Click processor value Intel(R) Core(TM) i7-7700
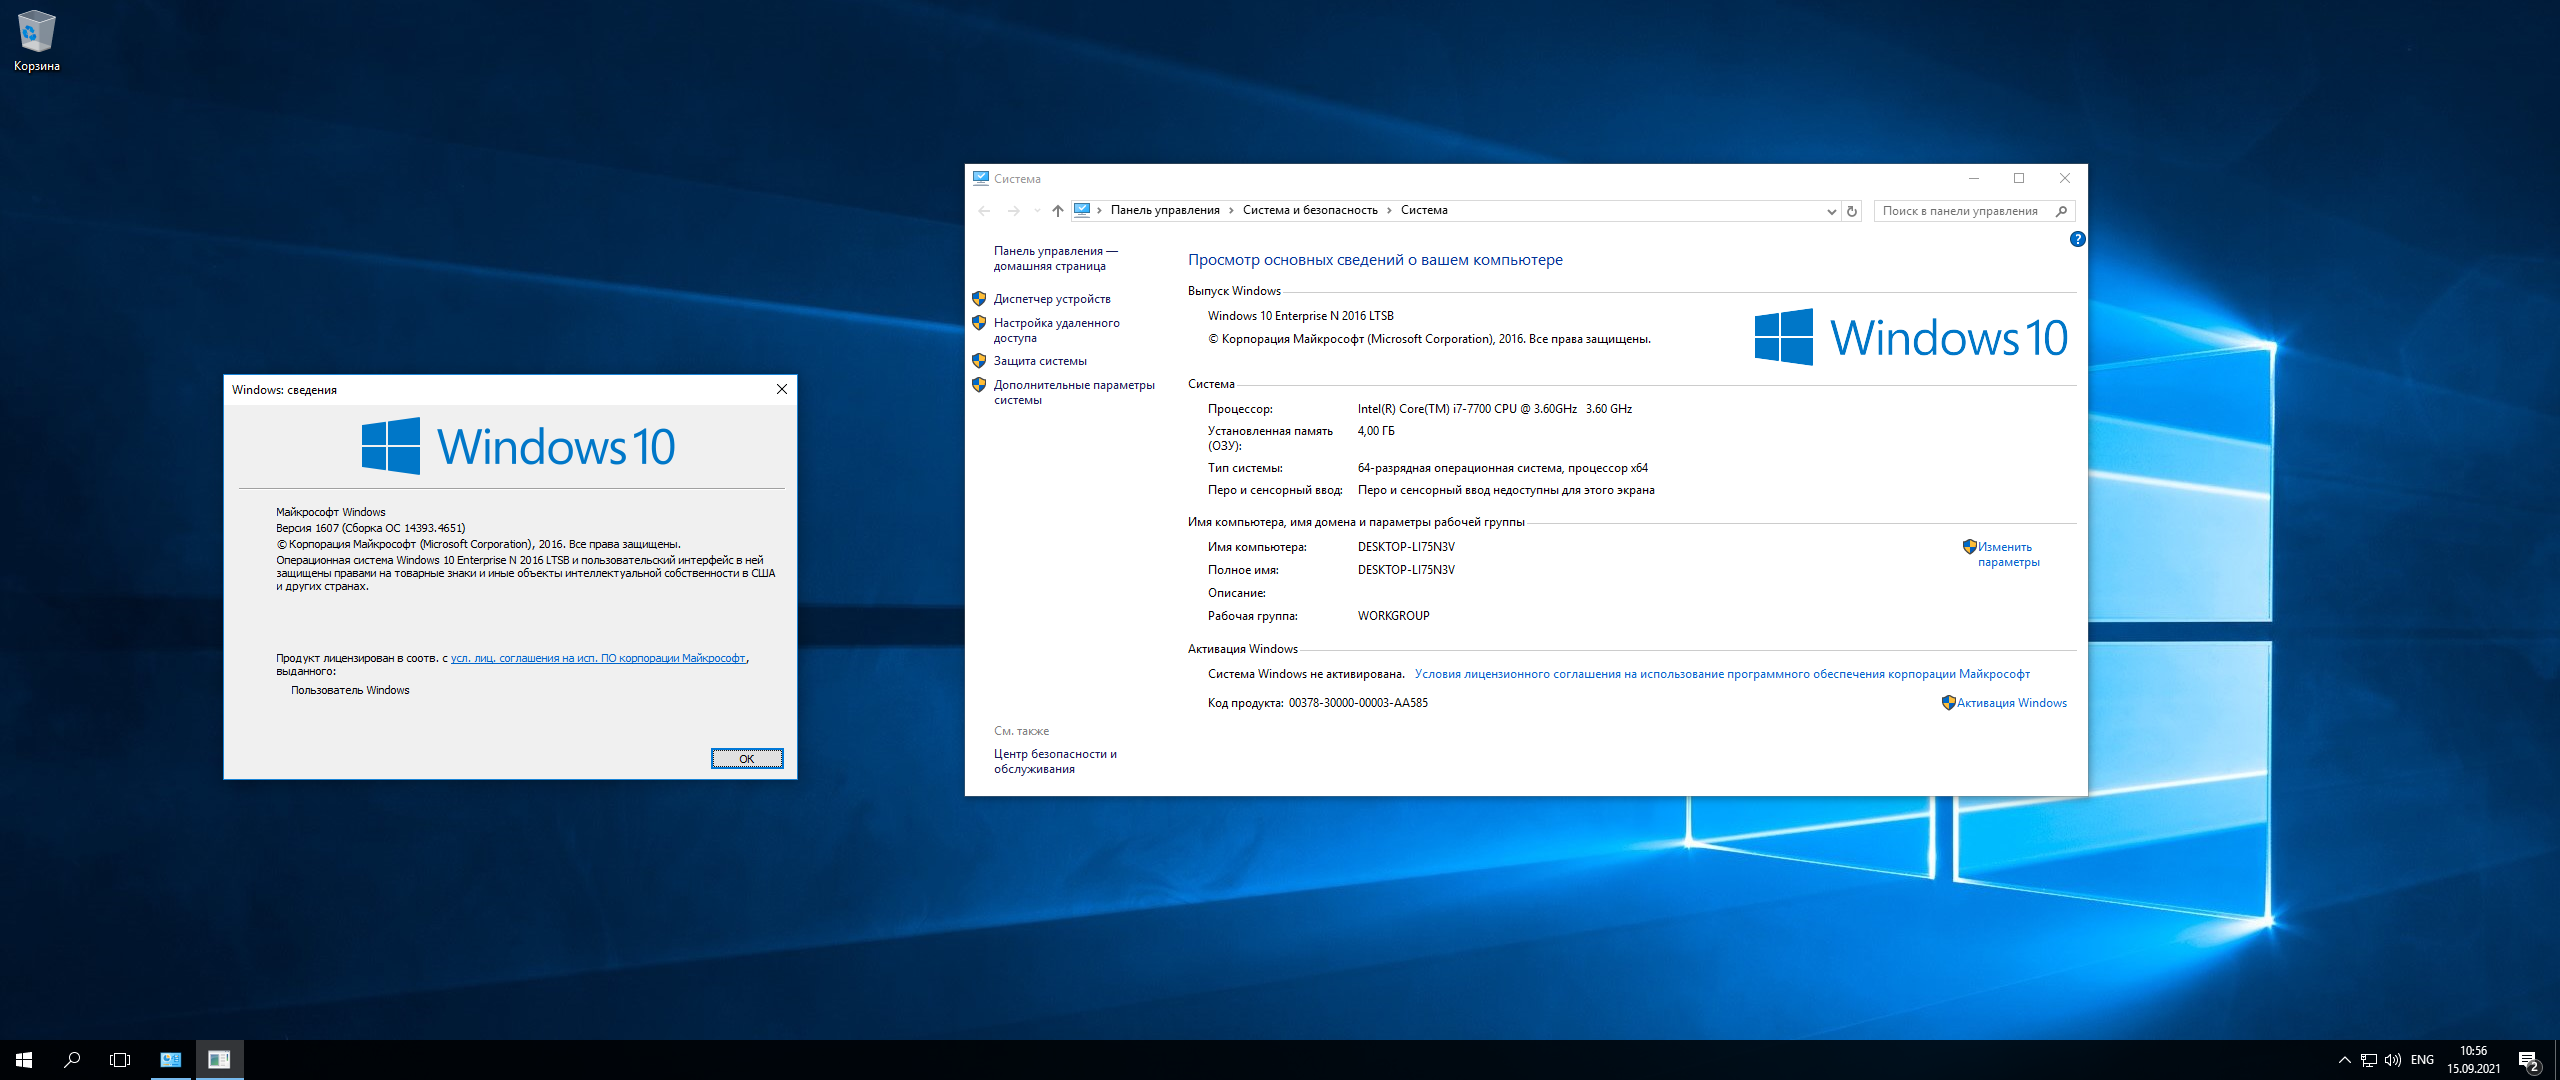The image size is (2560, 1080). tap(1494, 409)
